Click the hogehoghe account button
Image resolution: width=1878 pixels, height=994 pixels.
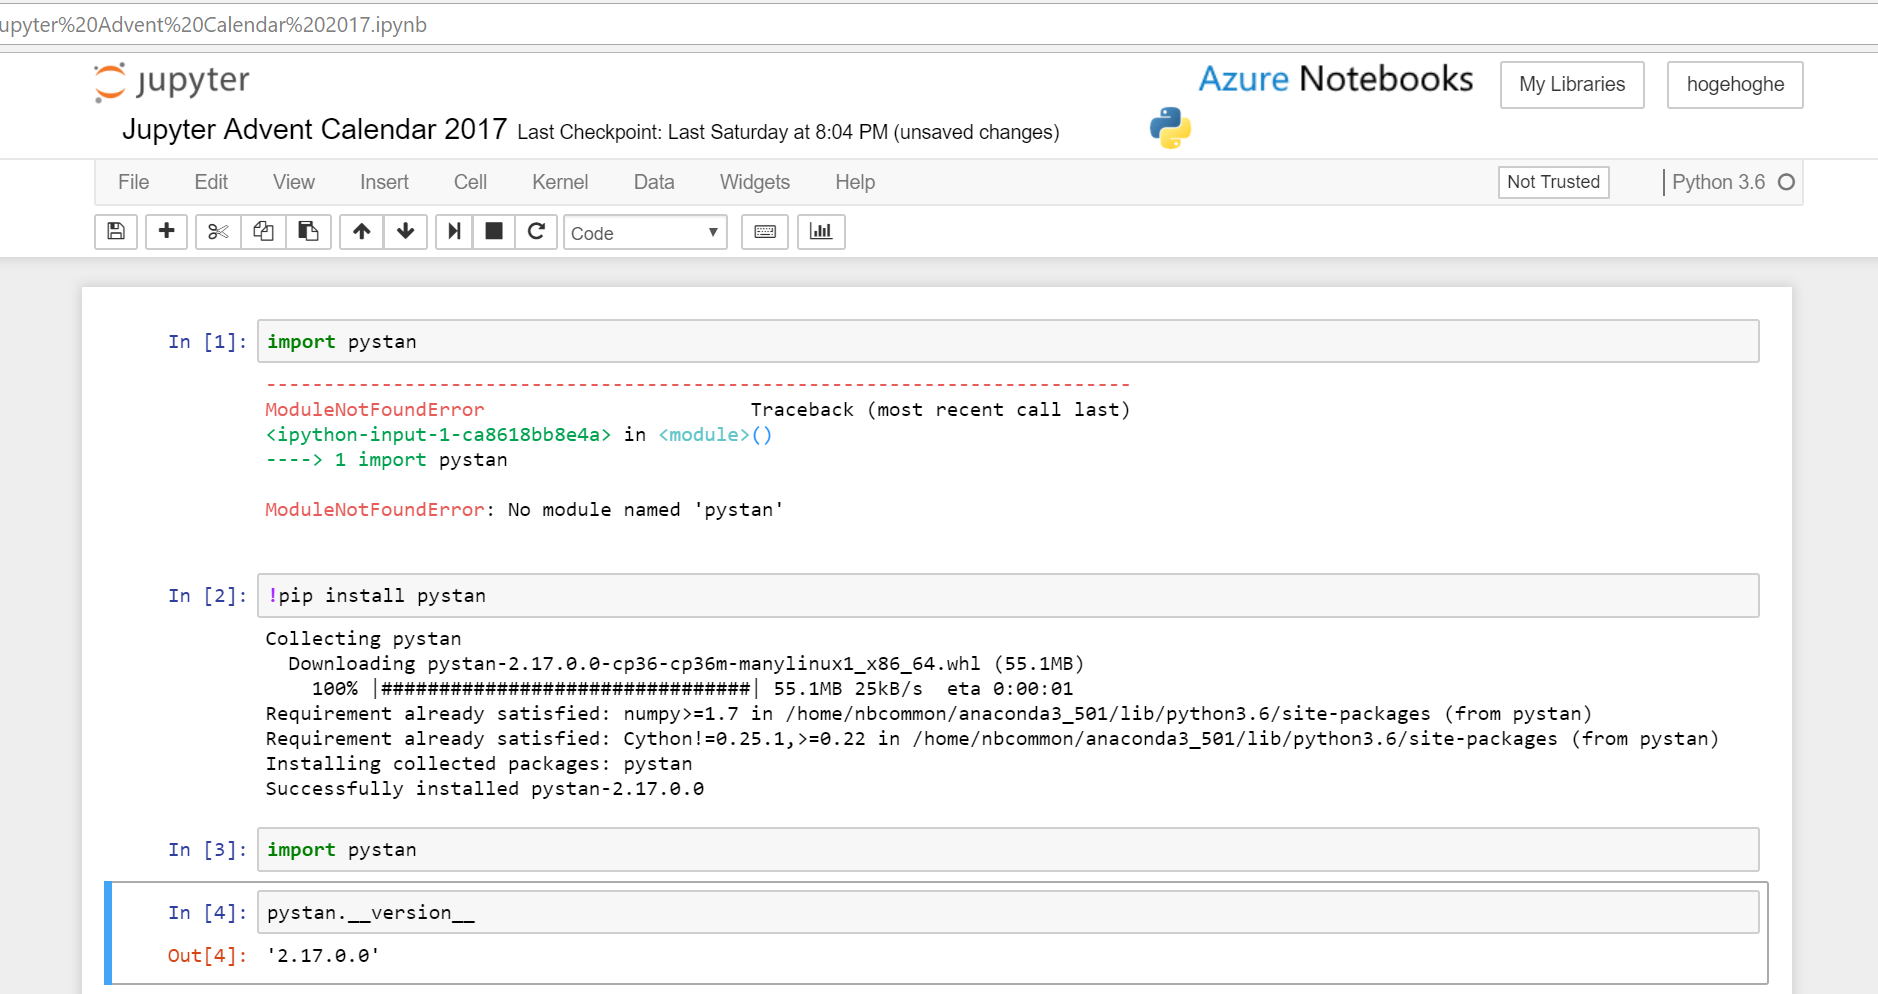pyautogui.click(x=1735, y=84)
